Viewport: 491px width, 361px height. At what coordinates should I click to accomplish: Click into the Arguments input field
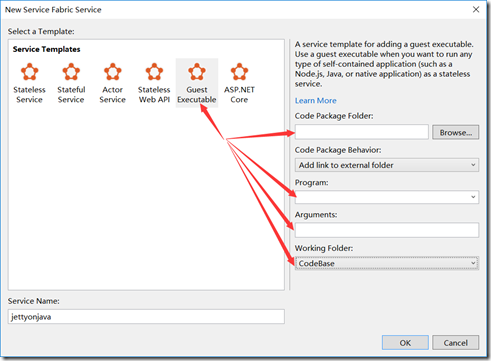pyautogui.click(x=387, y=230)
